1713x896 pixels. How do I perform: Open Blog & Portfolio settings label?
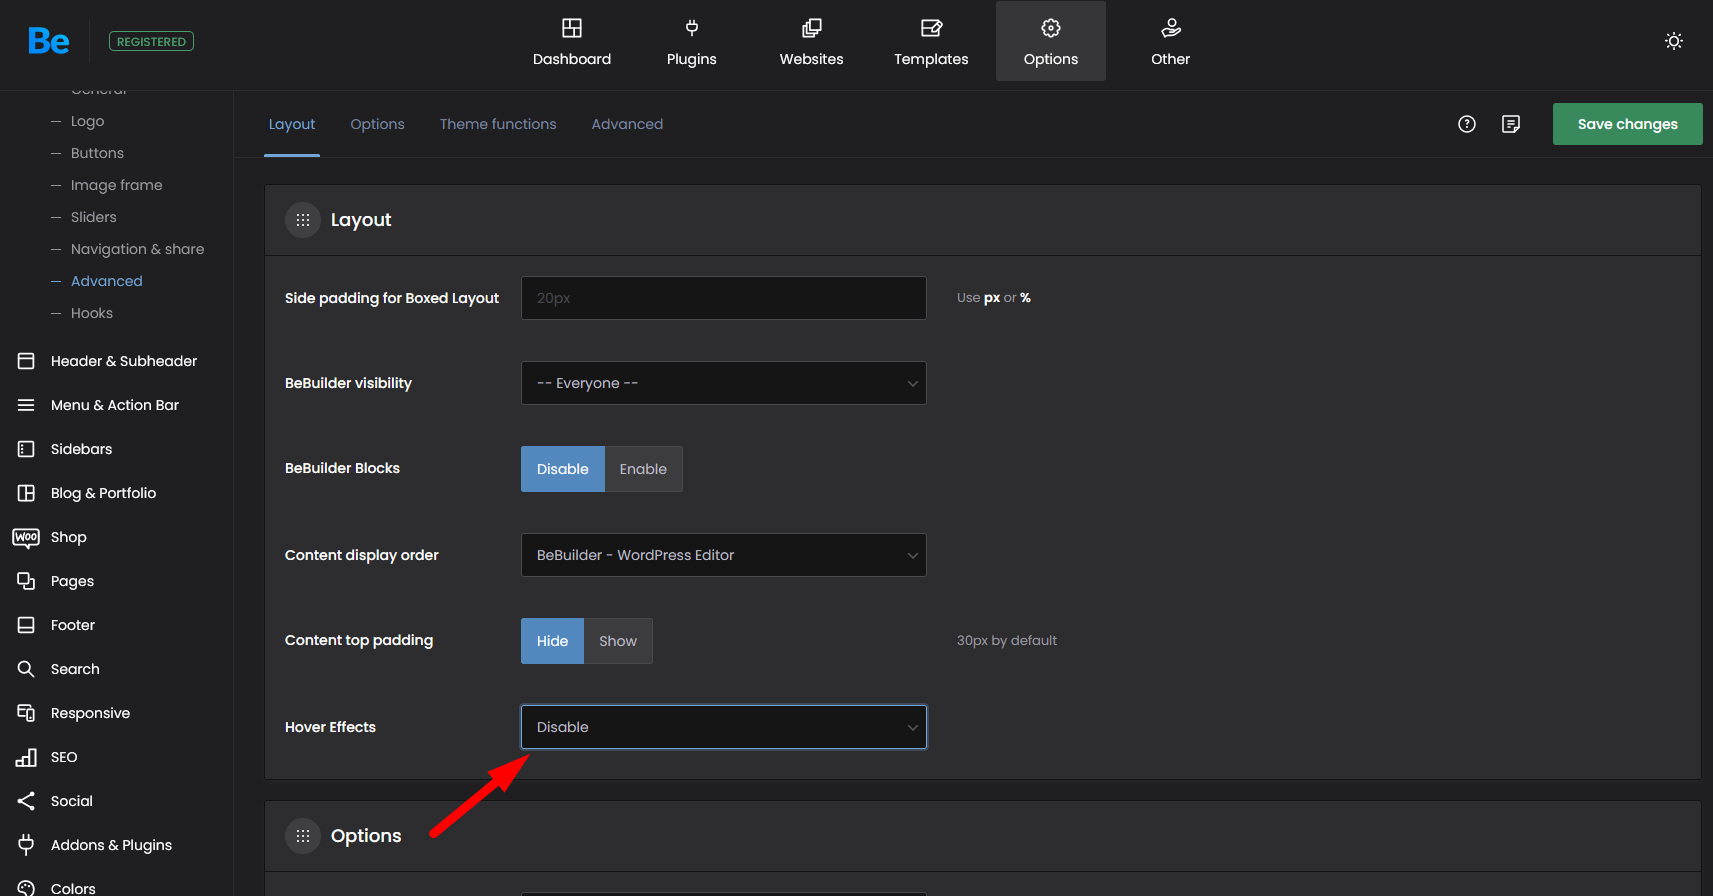pos(104,493)
